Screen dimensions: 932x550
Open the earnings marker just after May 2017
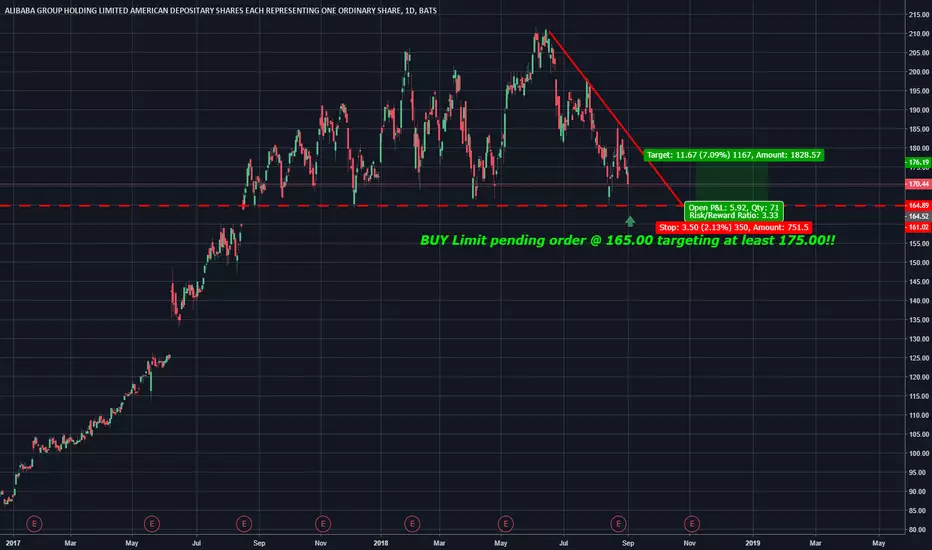[x=152, y=524]
